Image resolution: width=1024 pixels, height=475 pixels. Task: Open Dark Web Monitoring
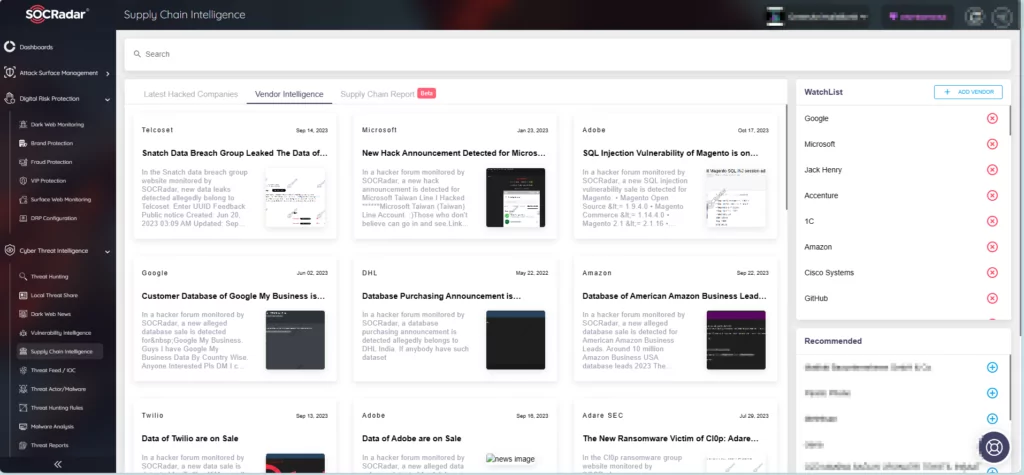click(x=56, y=124)
